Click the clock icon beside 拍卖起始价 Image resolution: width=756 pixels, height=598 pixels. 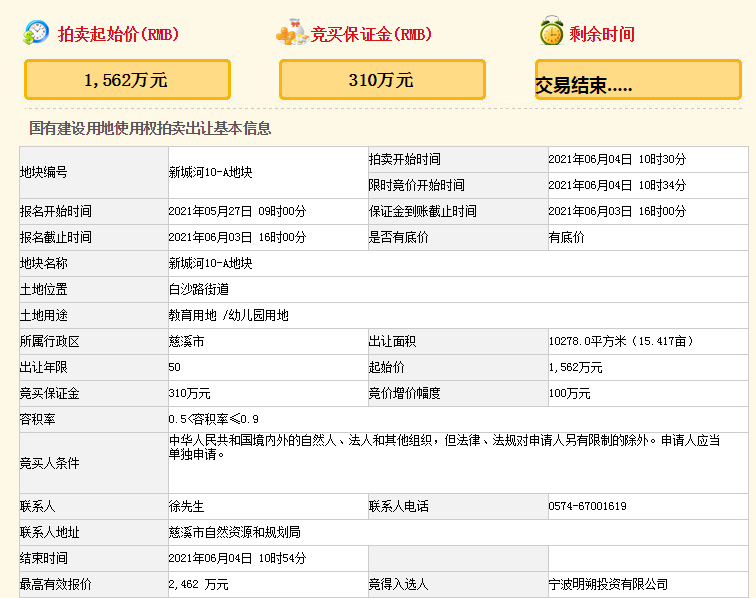[x=36, y=32]
